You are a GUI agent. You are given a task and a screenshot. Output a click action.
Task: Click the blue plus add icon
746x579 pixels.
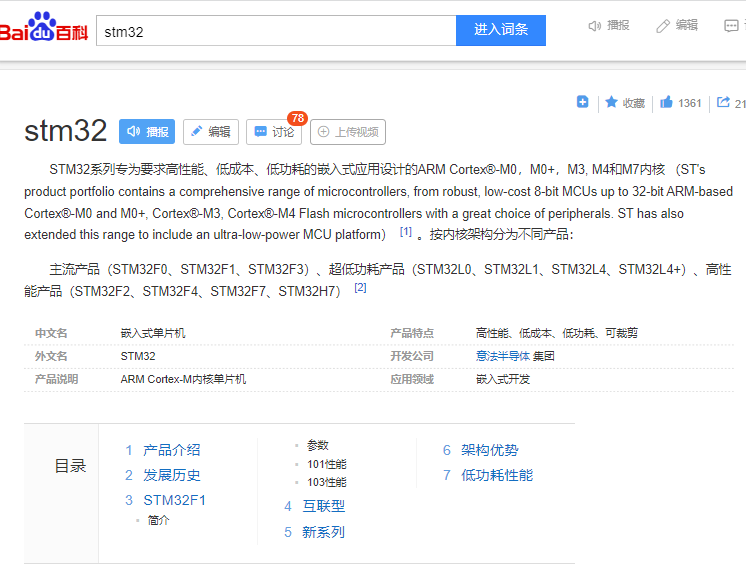[582, 102]
